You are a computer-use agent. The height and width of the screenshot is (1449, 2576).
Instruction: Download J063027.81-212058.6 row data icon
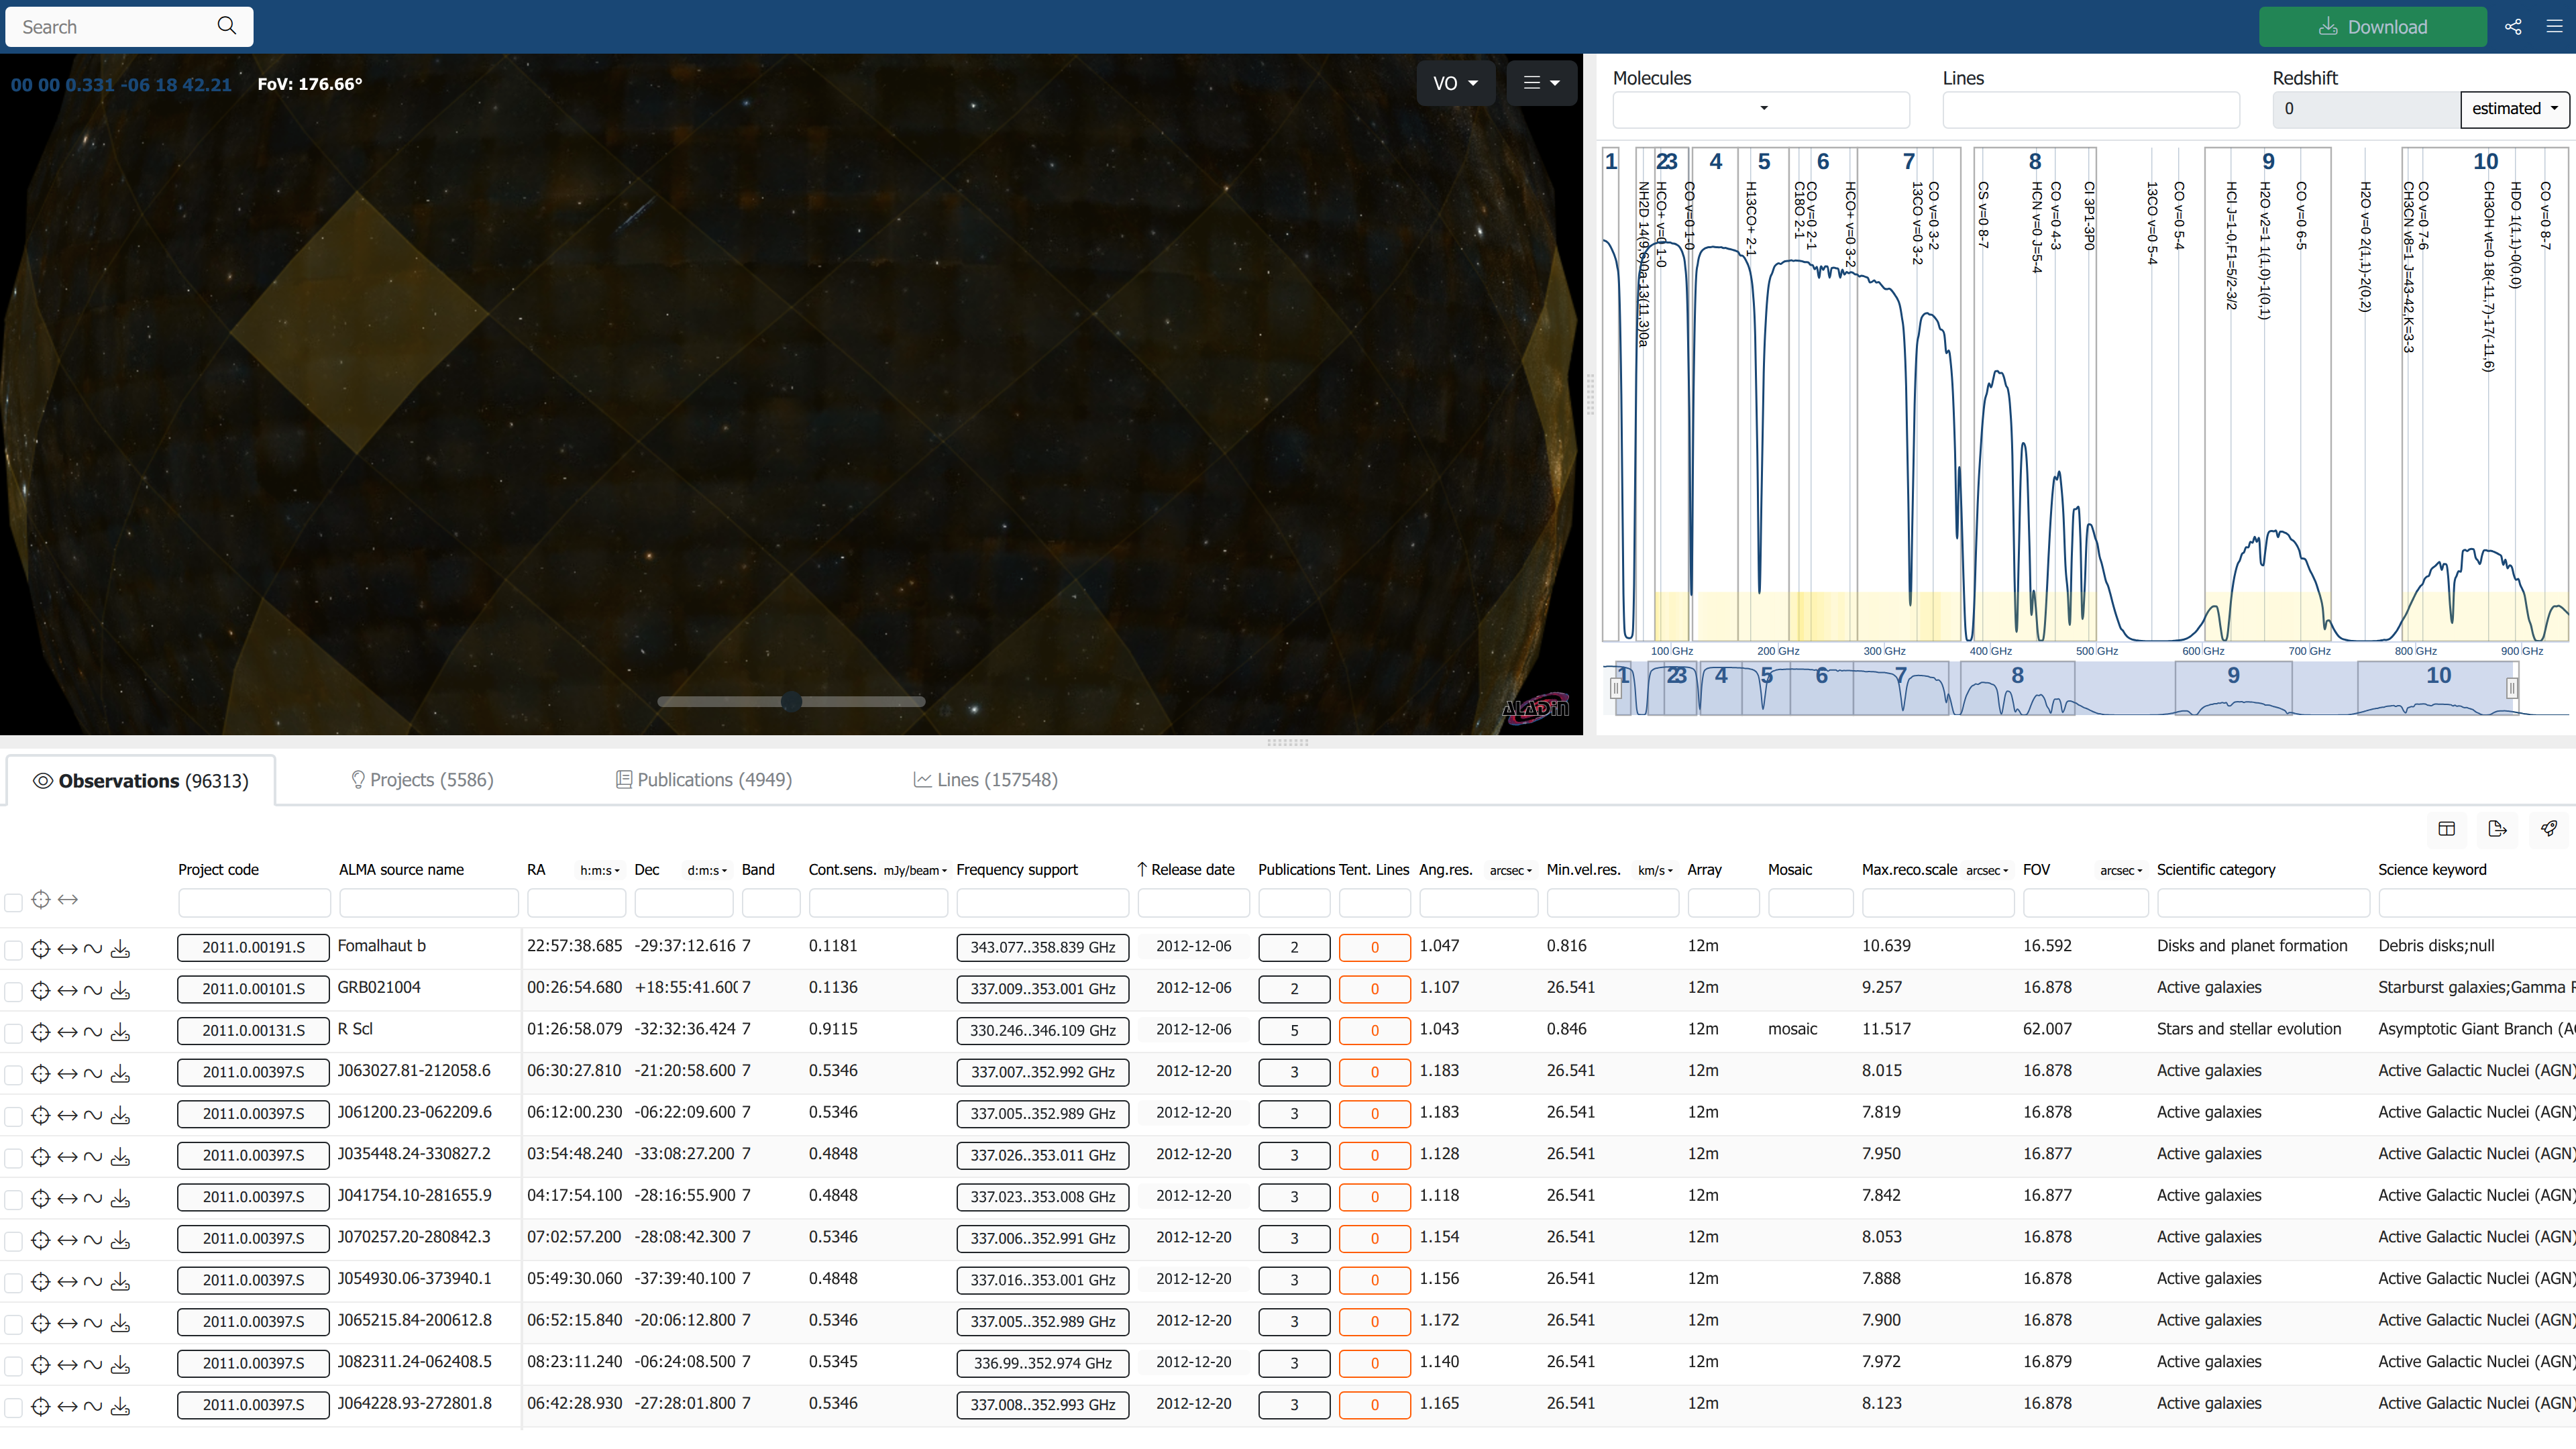pos(120,1073)
